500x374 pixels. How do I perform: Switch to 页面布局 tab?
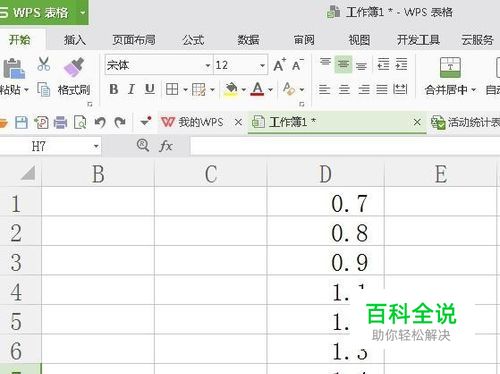[134, 40]
